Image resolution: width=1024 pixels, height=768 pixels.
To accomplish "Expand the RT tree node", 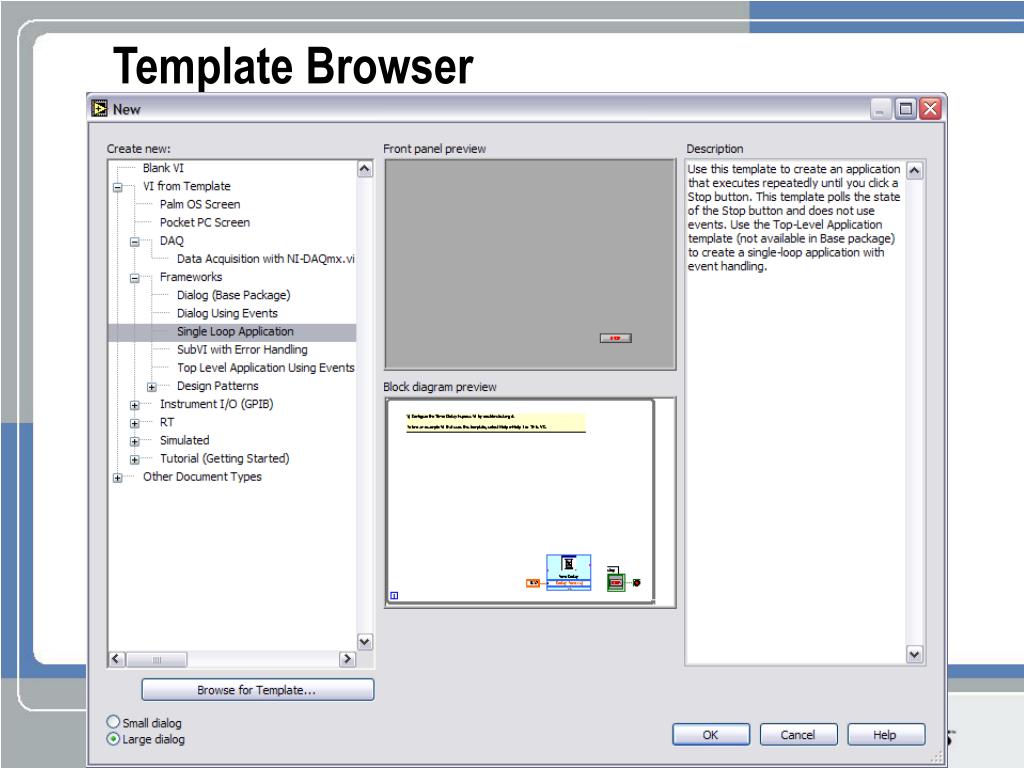I will point(135,423).
